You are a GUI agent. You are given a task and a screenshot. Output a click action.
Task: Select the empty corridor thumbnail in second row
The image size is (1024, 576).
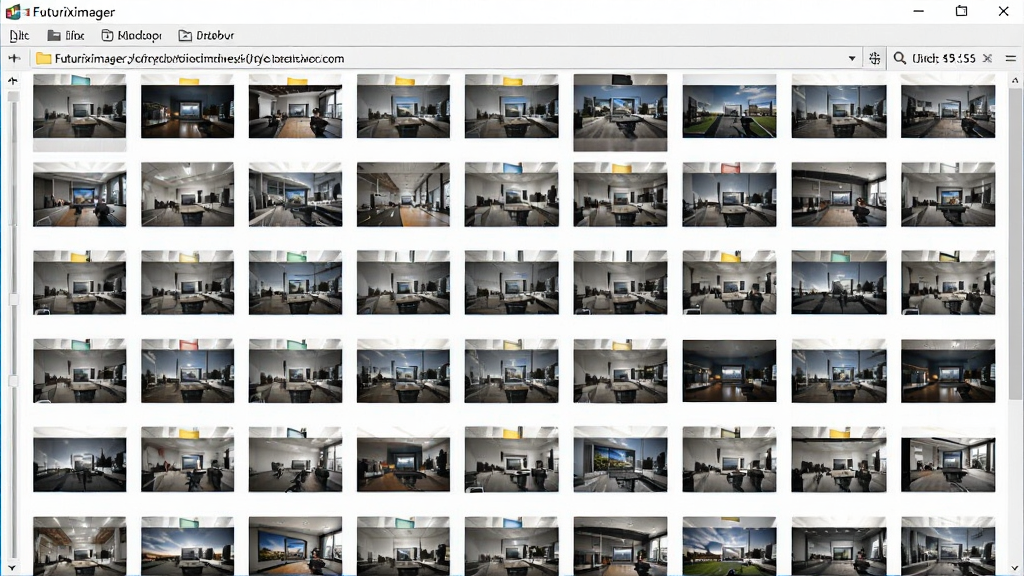click(404, 195)
